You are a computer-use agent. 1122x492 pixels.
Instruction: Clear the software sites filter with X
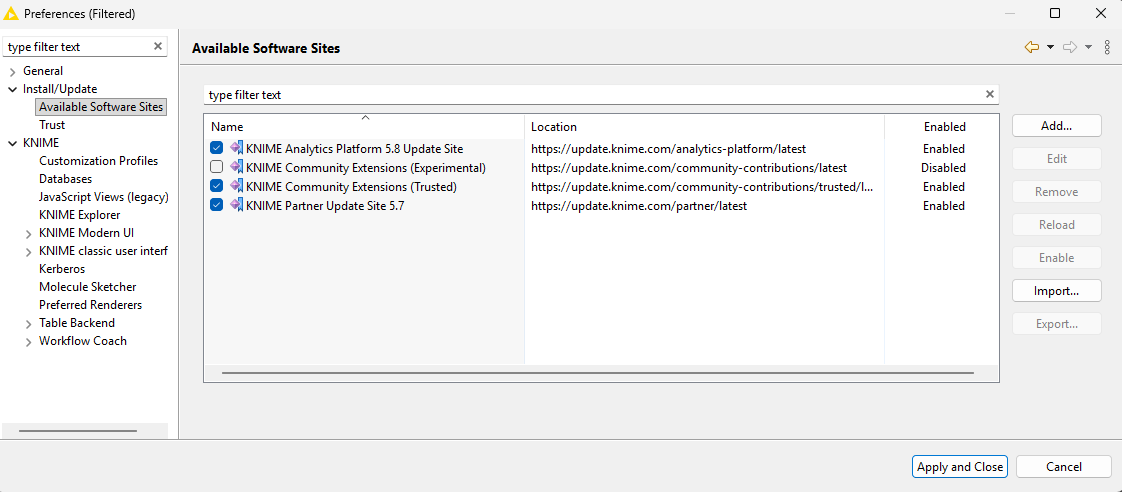990,94
